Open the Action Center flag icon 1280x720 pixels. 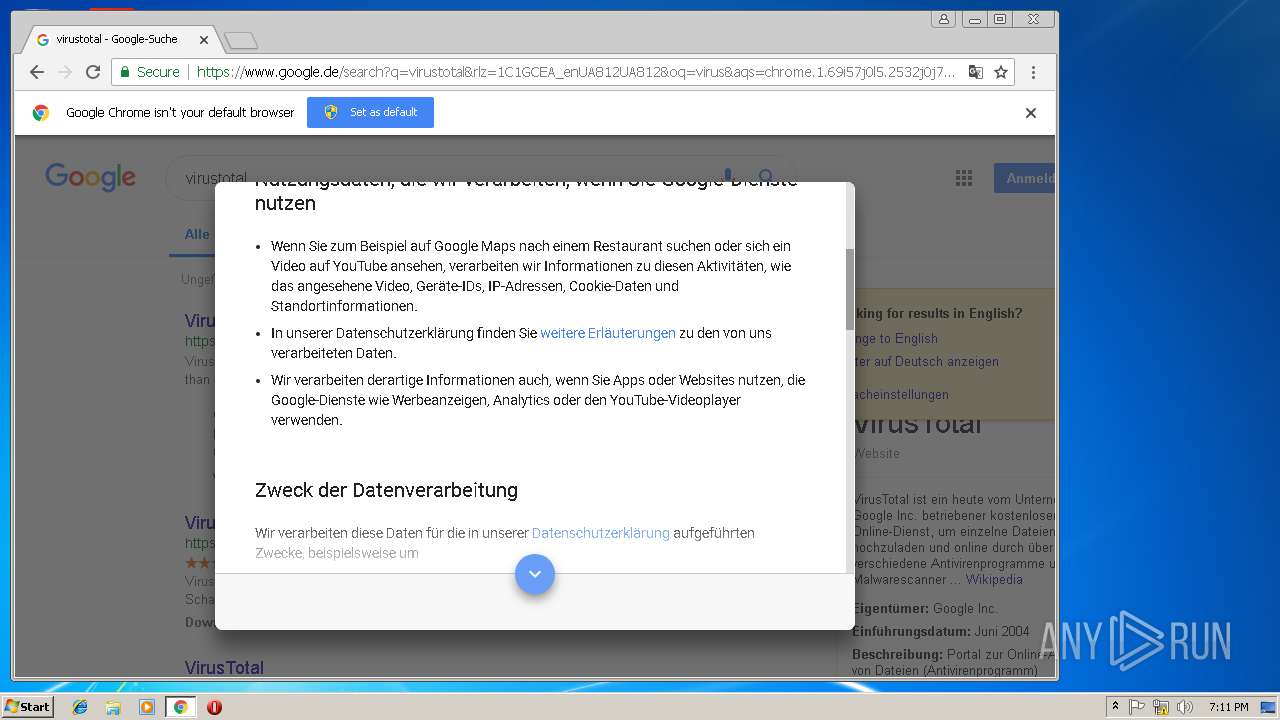point(1137,707)
